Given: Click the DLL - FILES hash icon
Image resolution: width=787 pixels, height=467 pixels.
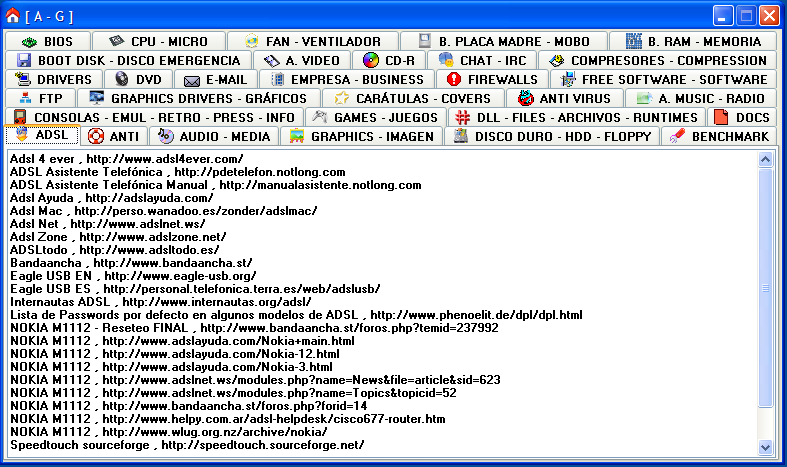Looking at the screenshot, I should (462, 118).
